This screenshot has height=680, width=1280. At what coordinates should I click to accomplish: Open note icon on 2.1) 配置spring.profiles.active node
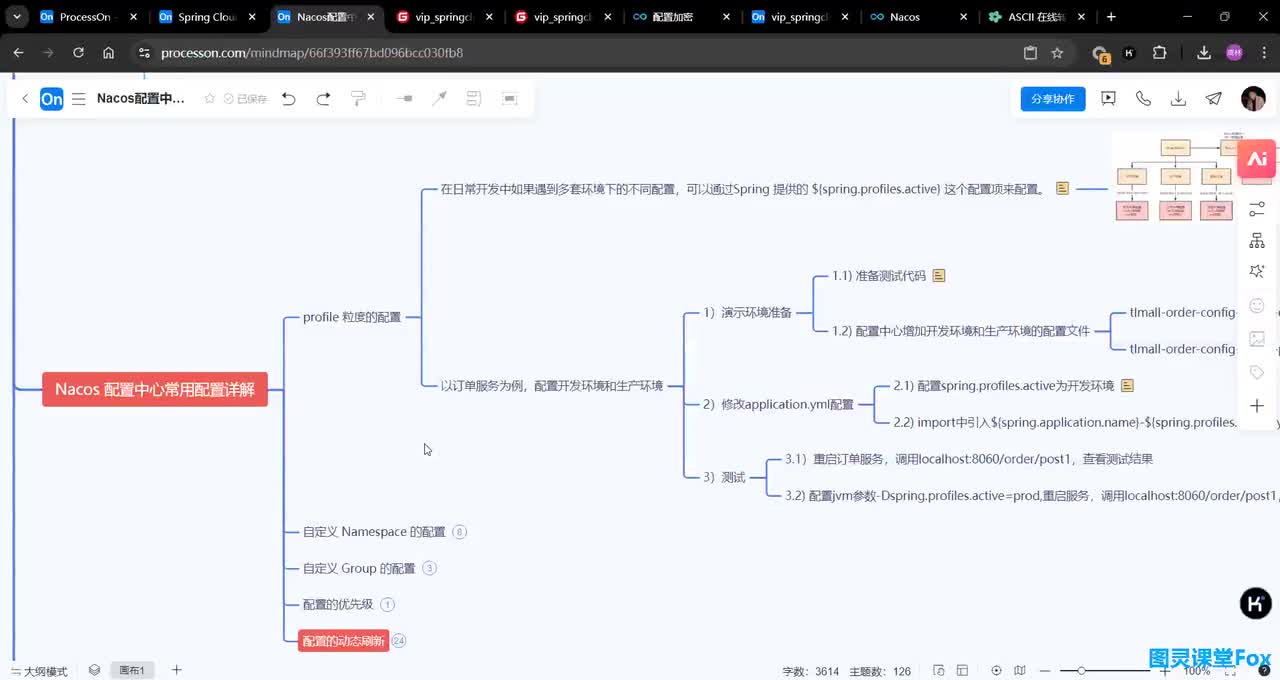tap(1127, 385)
